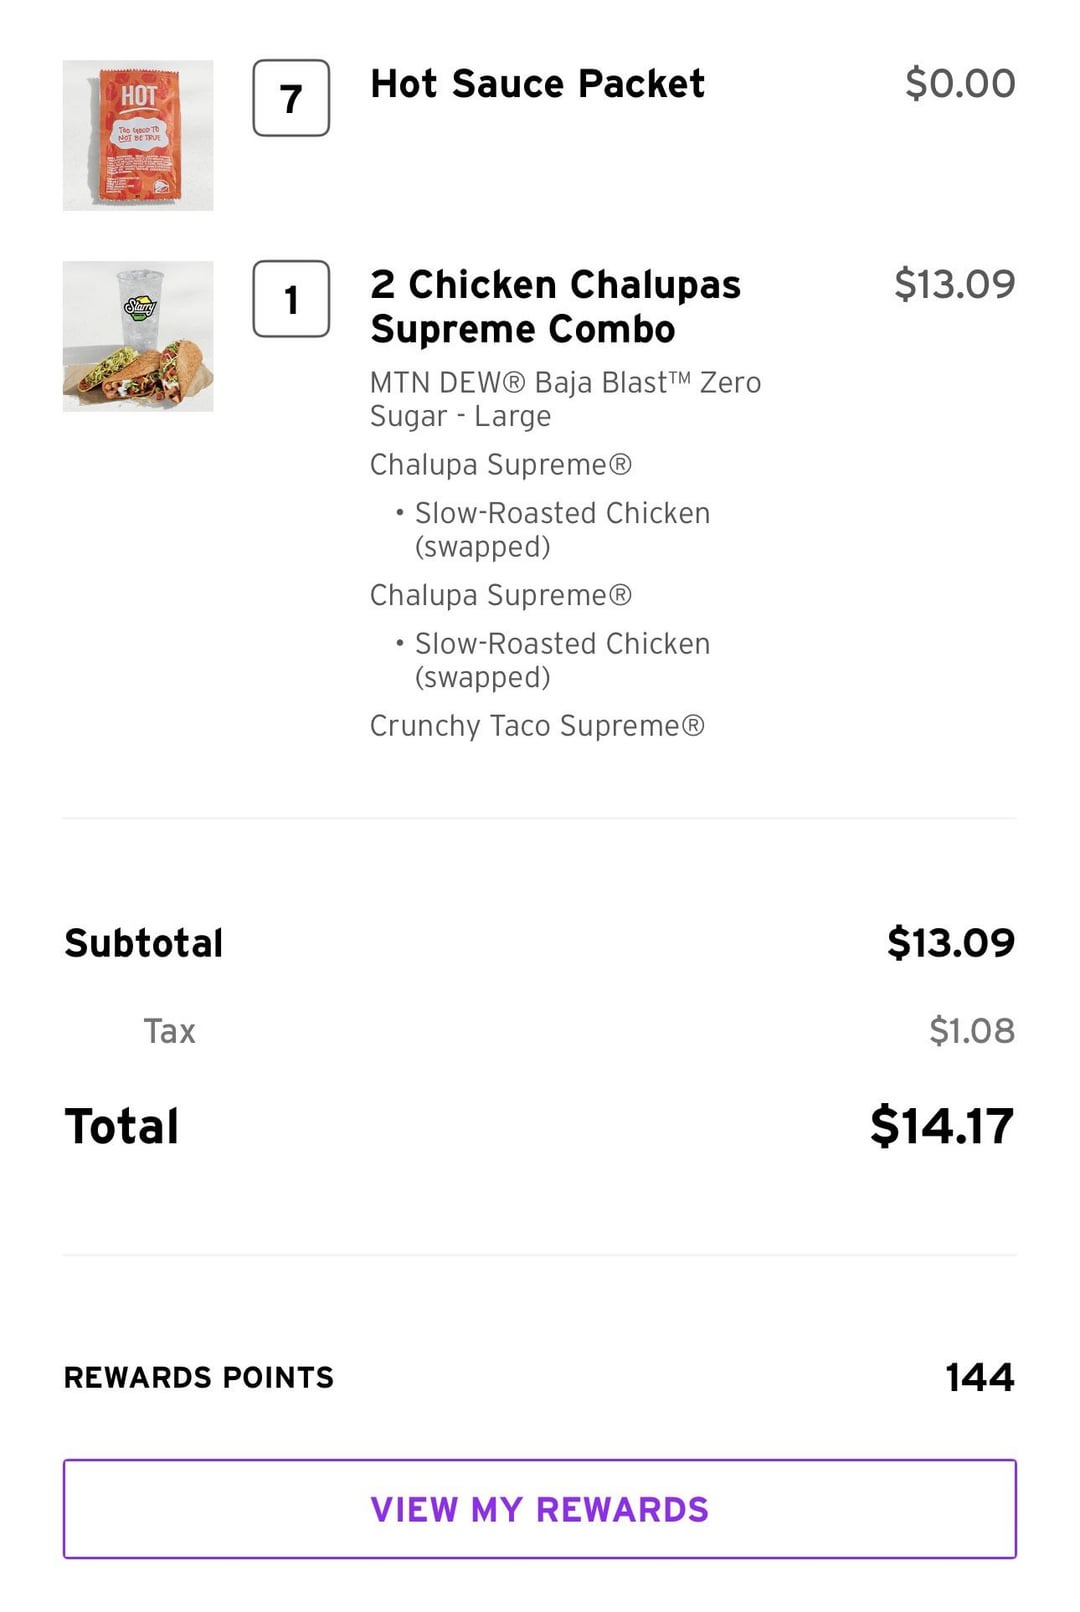
Task: Tap the first Chalupa Supreme entry
Action: (x=500, y=465)
